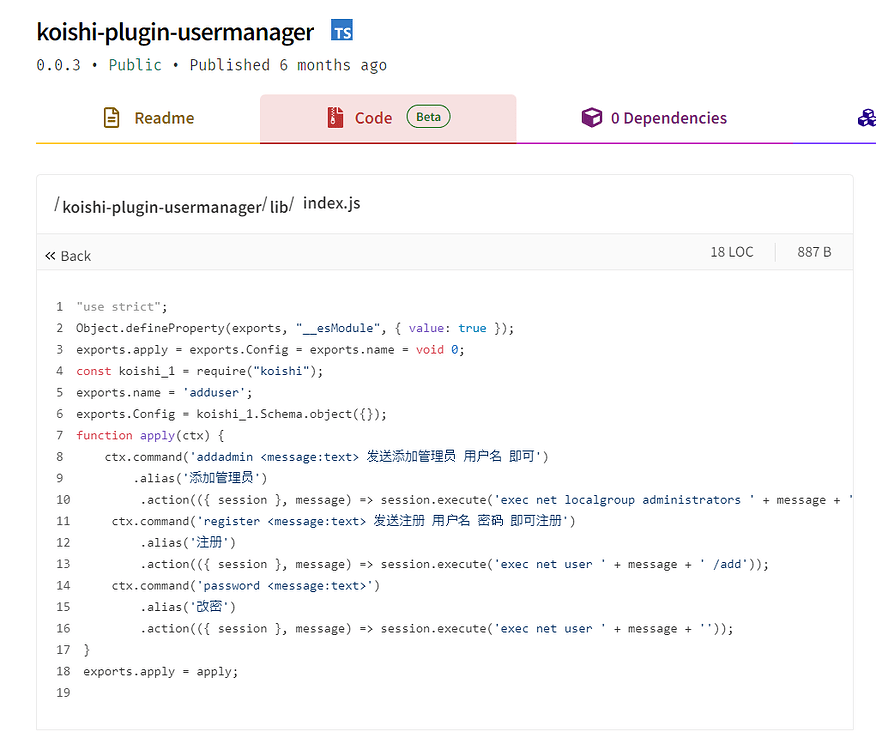
Task: Open koishi-plugin-usermanager breadcrumb folder
Action: 161,207
